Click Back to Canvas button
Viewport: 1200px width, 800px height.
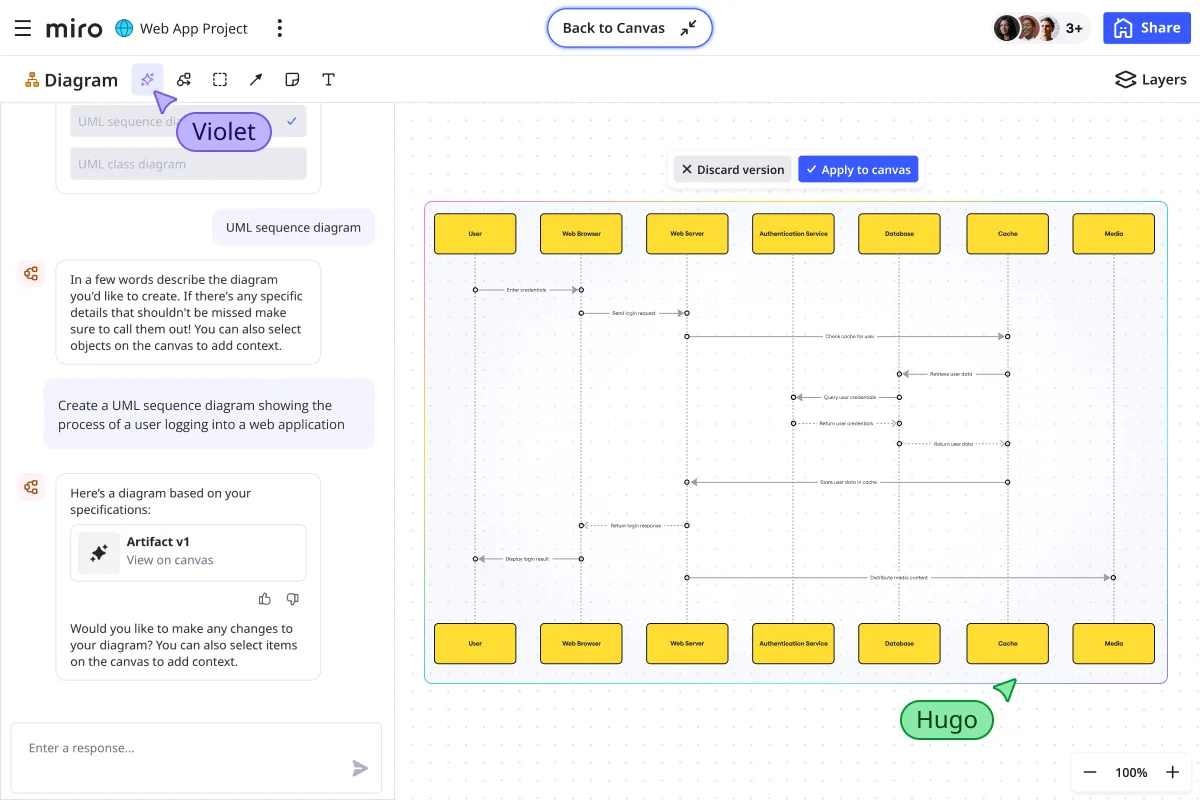pyautogui.click(x=629, y=28)
